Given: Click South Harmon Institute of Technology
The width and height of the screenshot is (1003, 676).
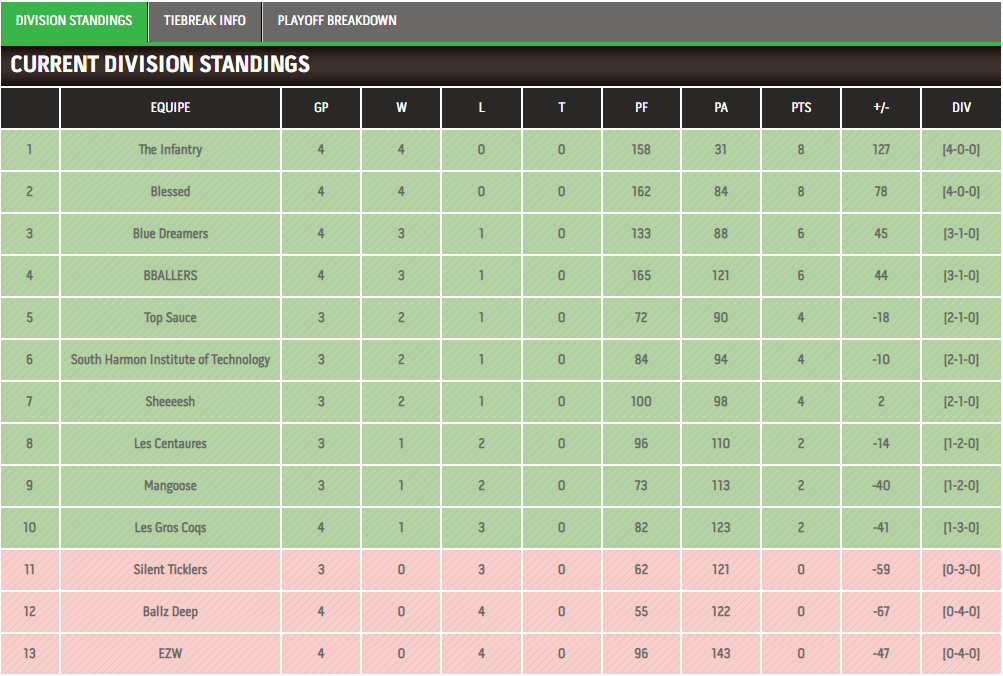Looking at the screenshot, I should click(x=170, y=359).
